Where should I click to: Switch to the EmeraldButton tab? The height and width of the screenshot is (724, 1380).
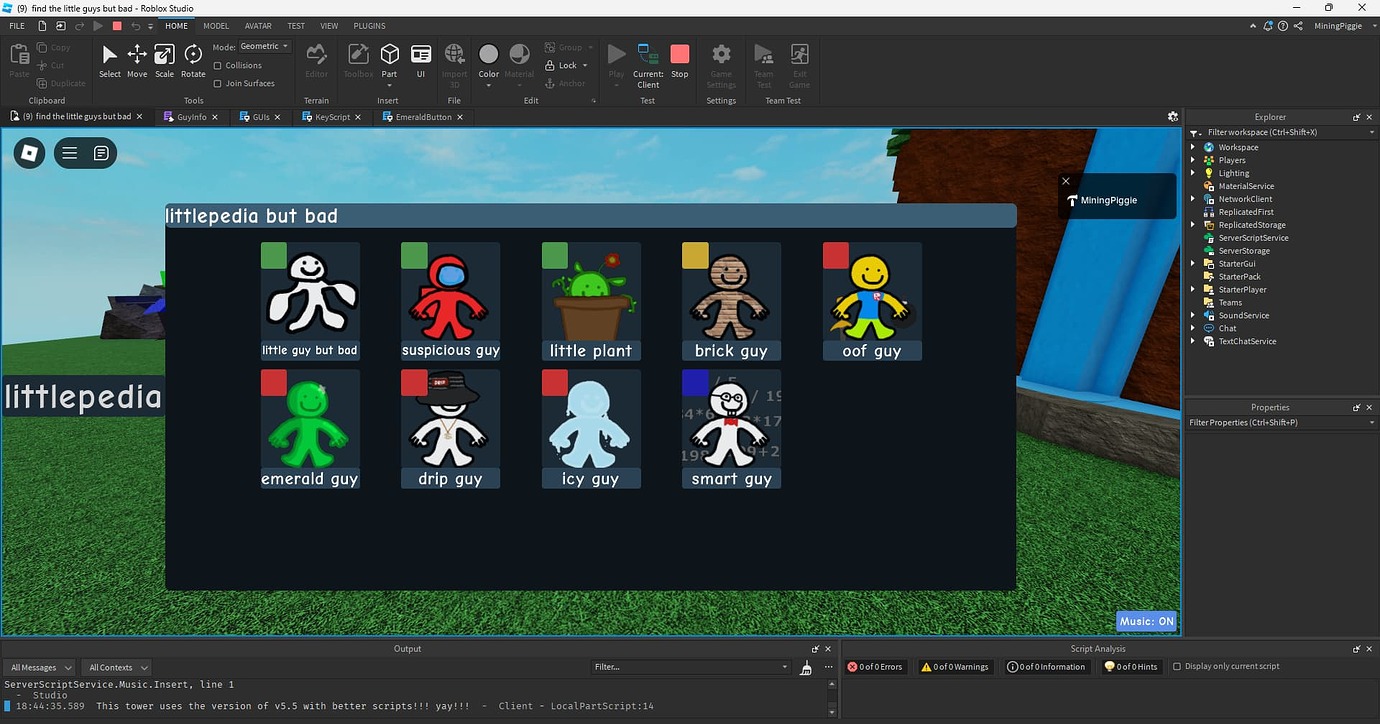423,117
